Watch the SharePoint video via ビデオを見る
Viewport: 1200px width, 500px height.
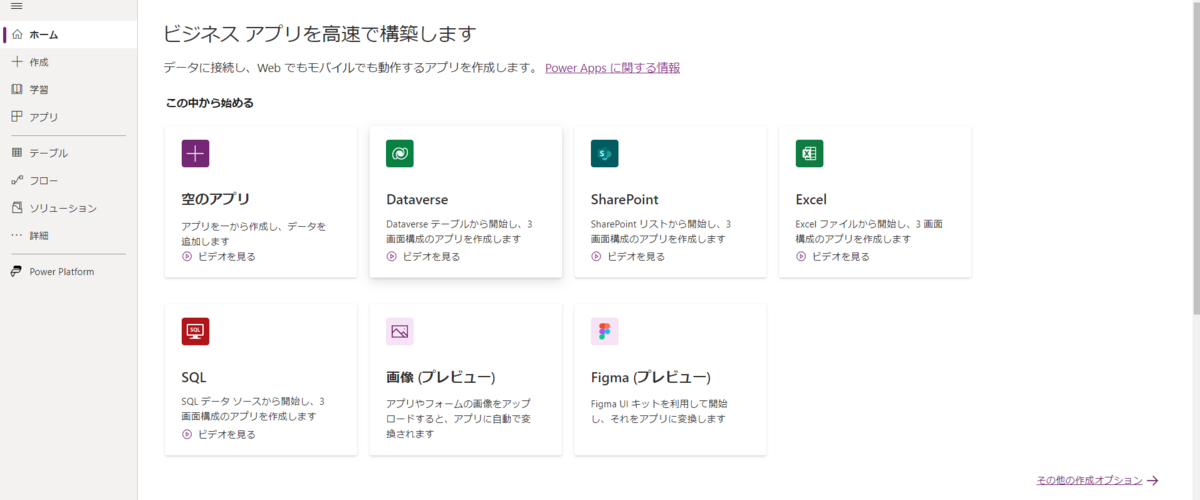[636, 256]
